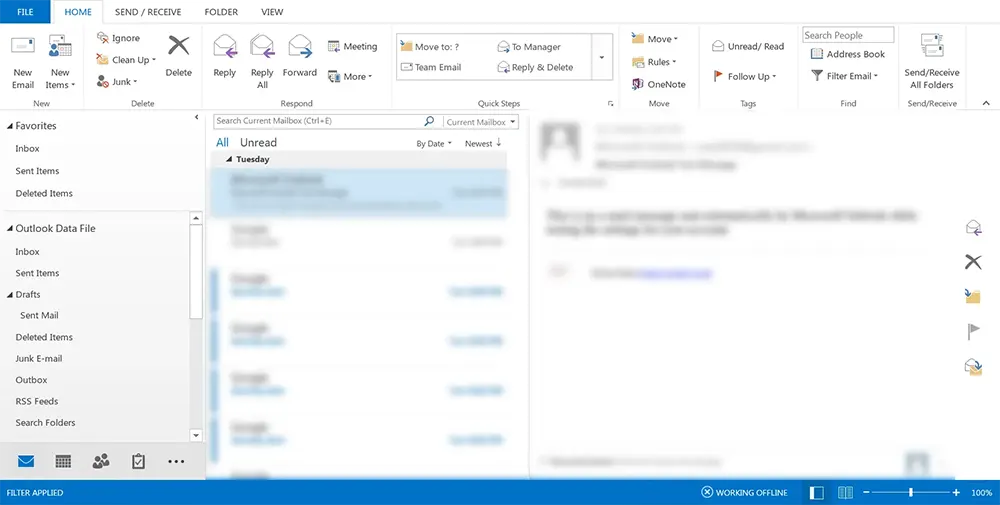Open the Sent Mail subfolder
1000x505 pixels.
(39, 316)
